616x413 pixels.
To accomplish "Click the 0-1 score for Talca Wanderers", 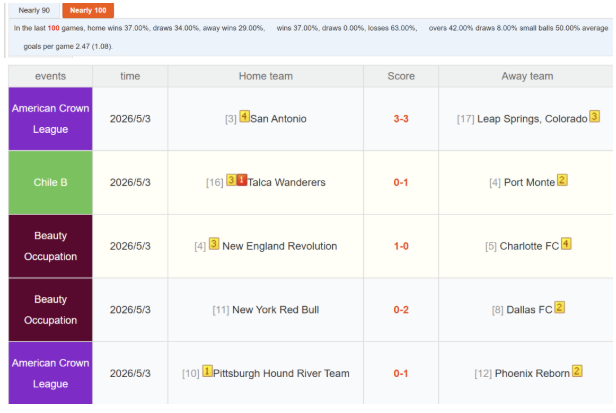I will (401, 182).
